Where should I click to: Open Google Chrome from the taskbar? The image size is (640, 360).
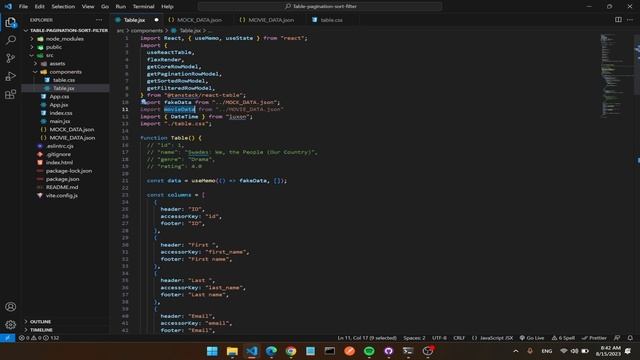coord(291,351)
